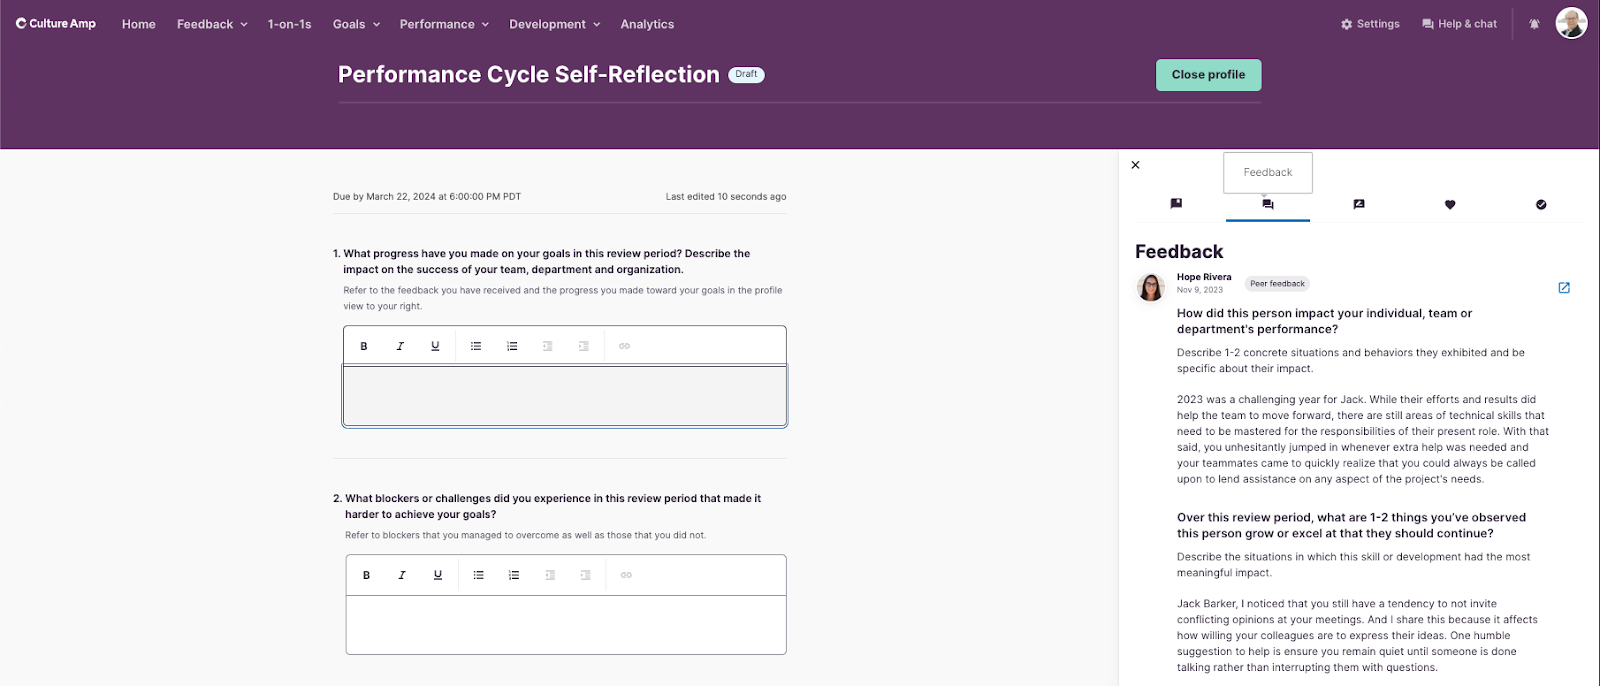Open the user avatar in top bar
This screenshot has height=686, width=1600.
pyautogui.click(x=1571, y=23)
